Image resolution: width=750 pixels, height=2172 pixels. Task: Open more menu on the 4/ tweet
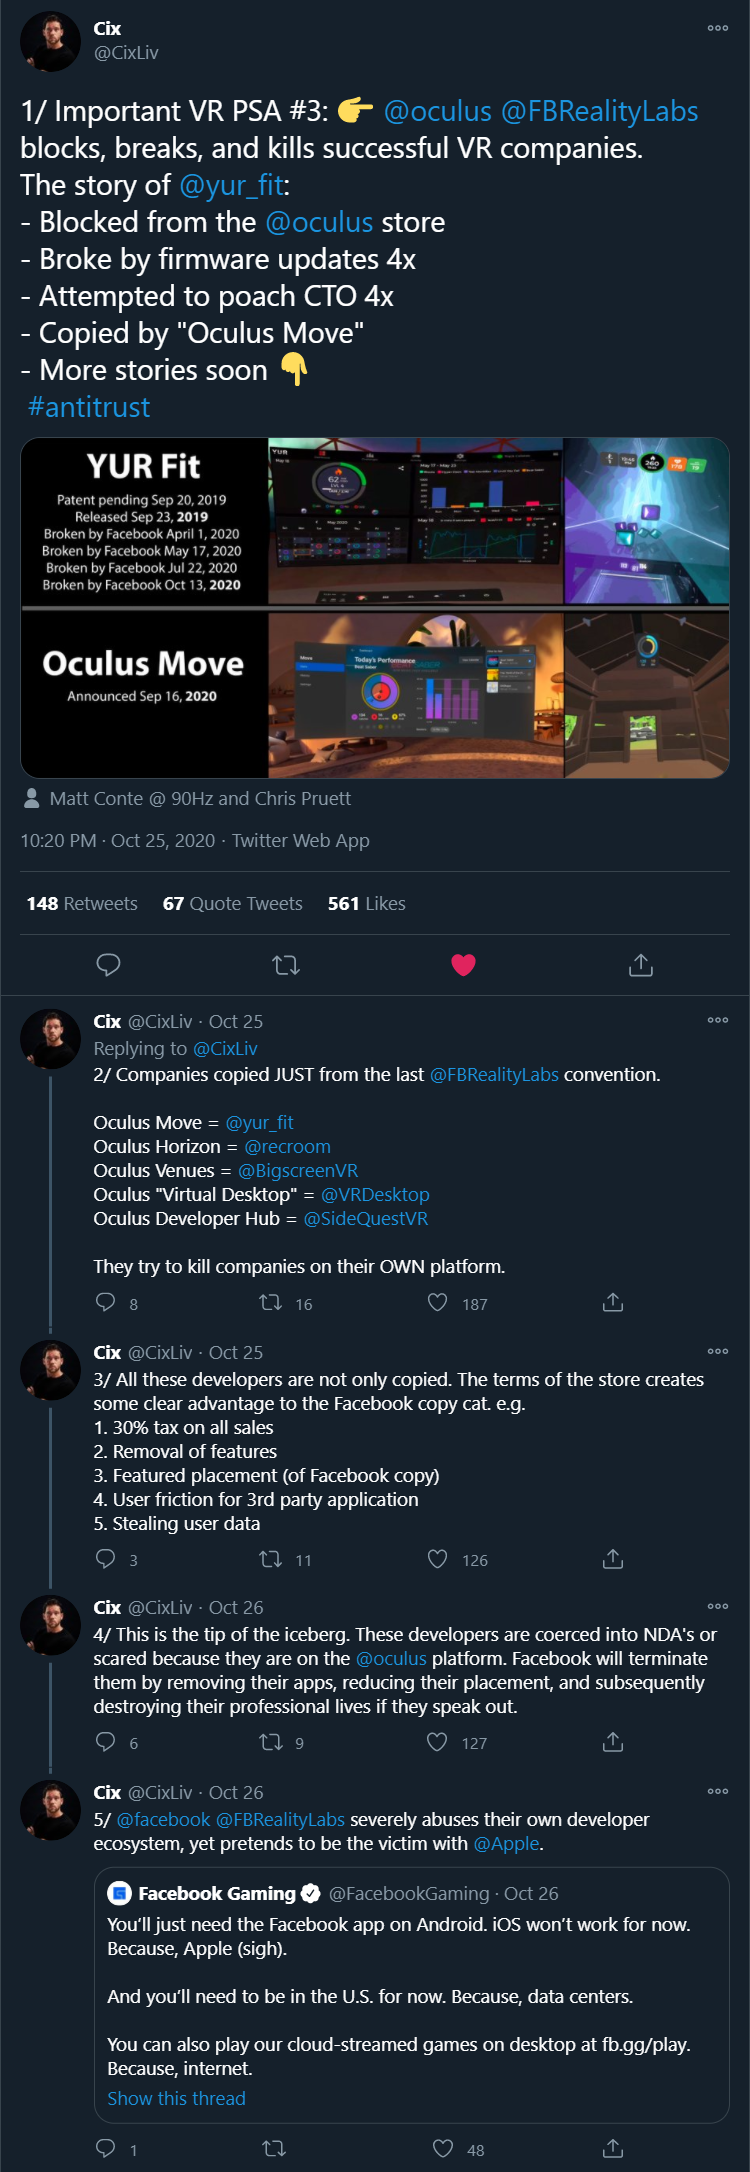(717, 1606)
